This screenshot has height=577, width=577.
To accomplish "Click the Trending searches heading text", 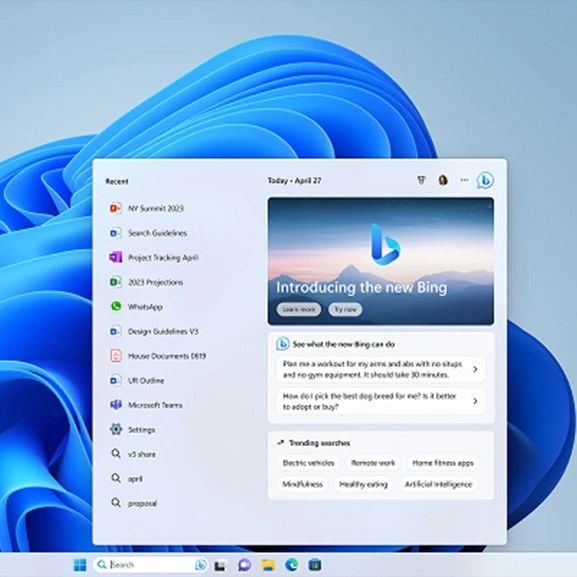I will point(319,443).
